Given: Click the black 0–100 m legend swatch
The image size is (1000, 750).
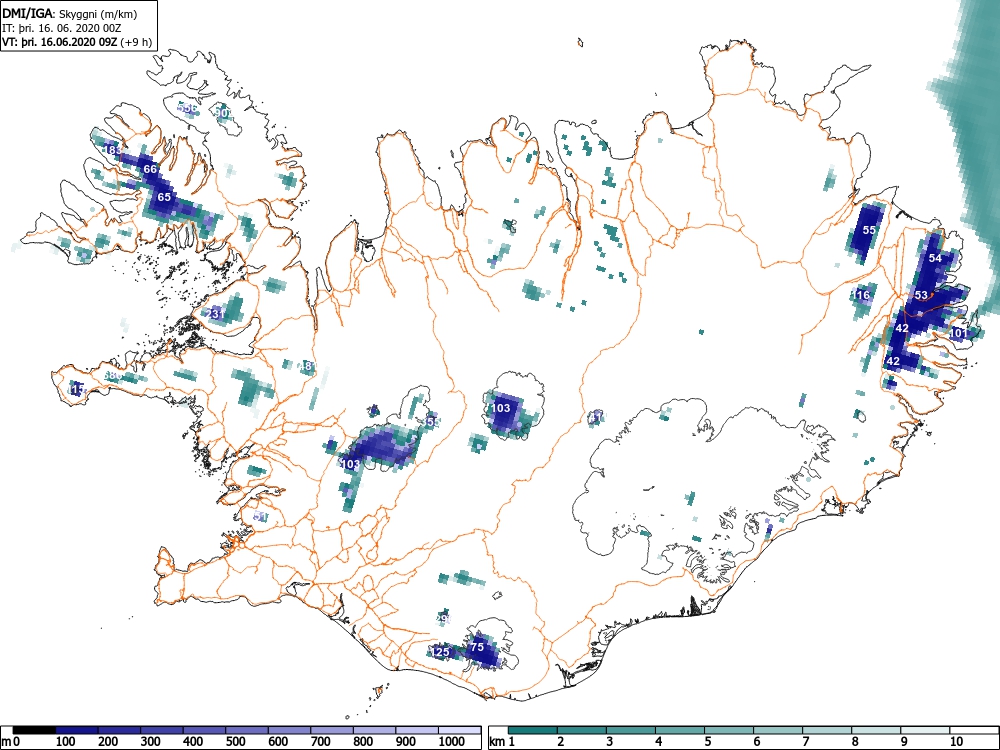Looking at the screenshot, I should tap(34, 730).
